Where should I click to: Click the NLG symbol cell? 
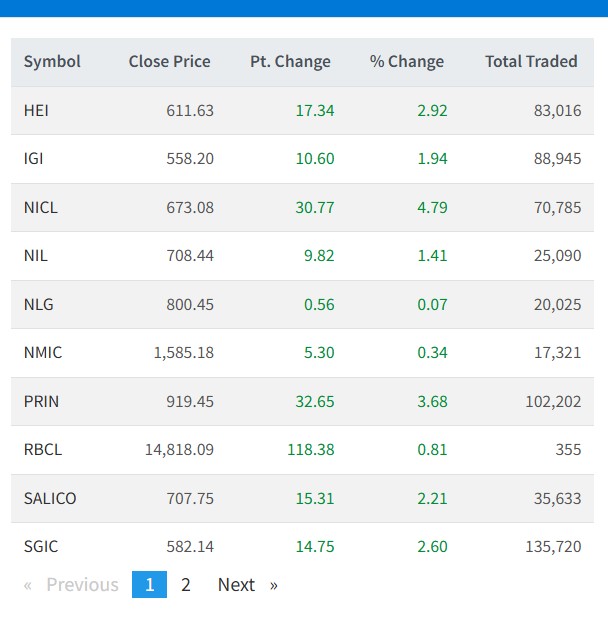coord(39,305)
